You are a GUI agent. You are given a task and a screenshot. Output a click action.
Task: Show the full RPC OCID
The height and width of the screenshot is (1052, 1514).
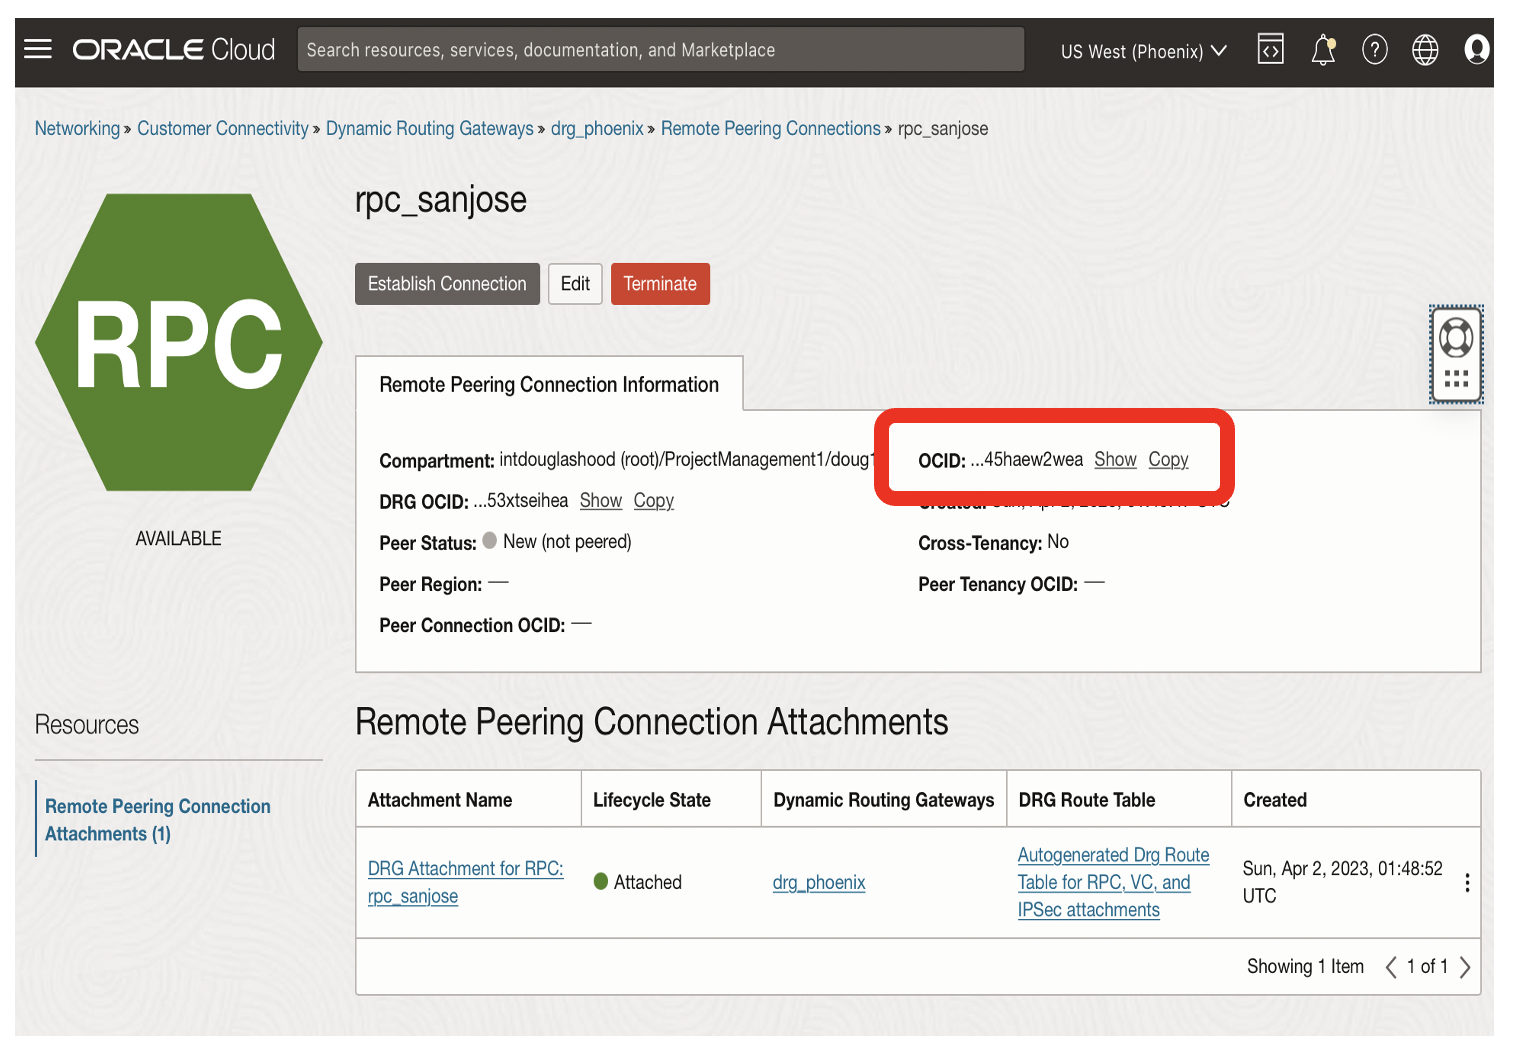[1115, 460]
